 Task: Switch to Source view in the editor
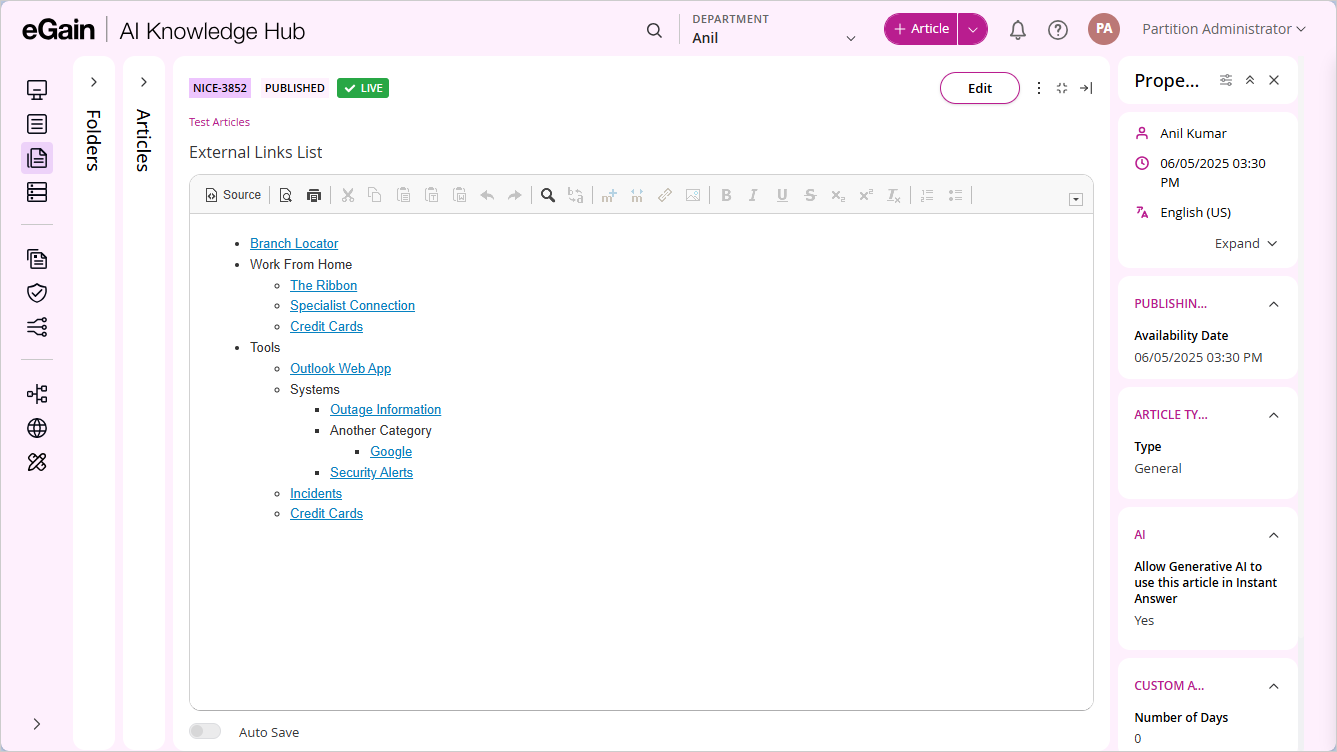click(x=232, y=194)
